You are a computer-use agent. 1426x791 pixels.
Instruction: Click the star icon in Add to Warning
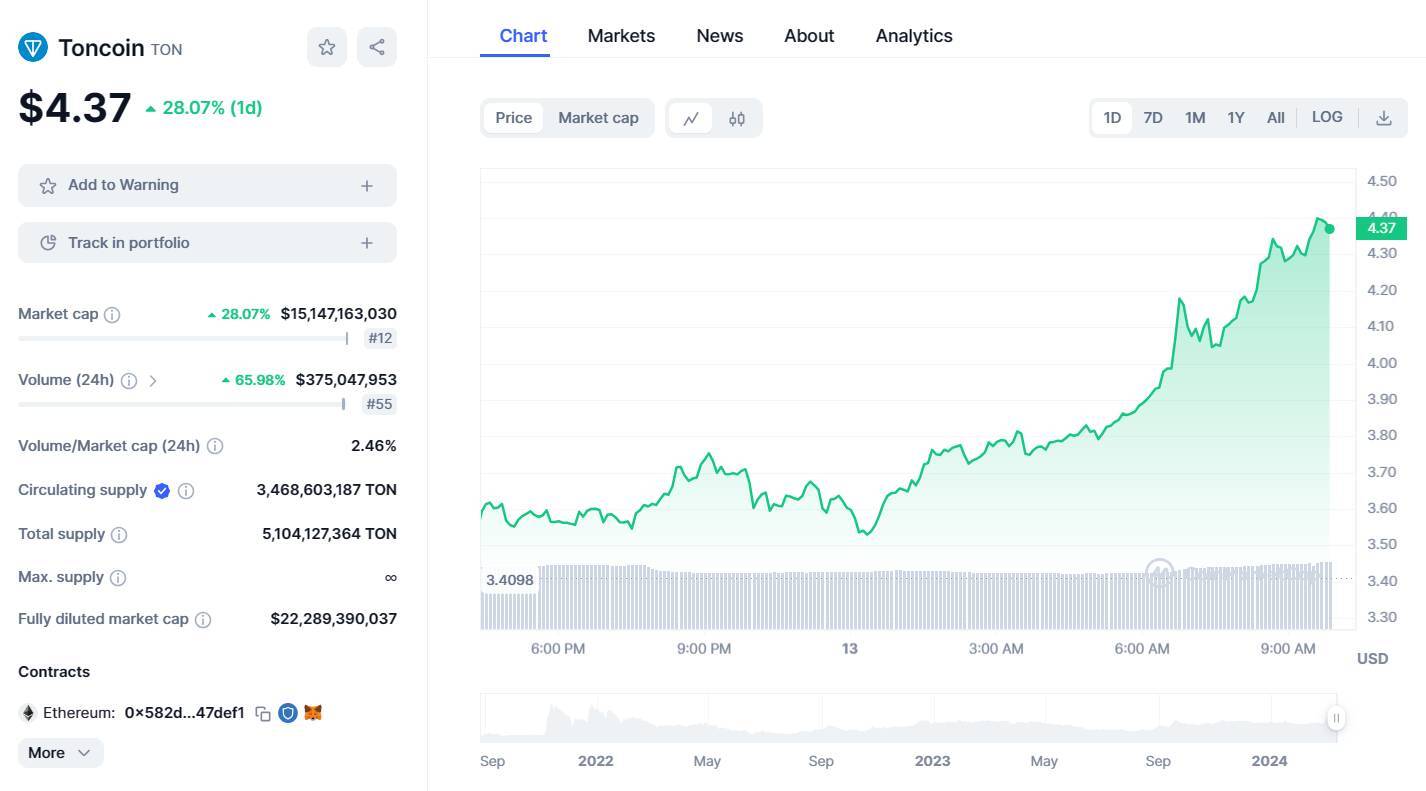(x=47, y=186)
